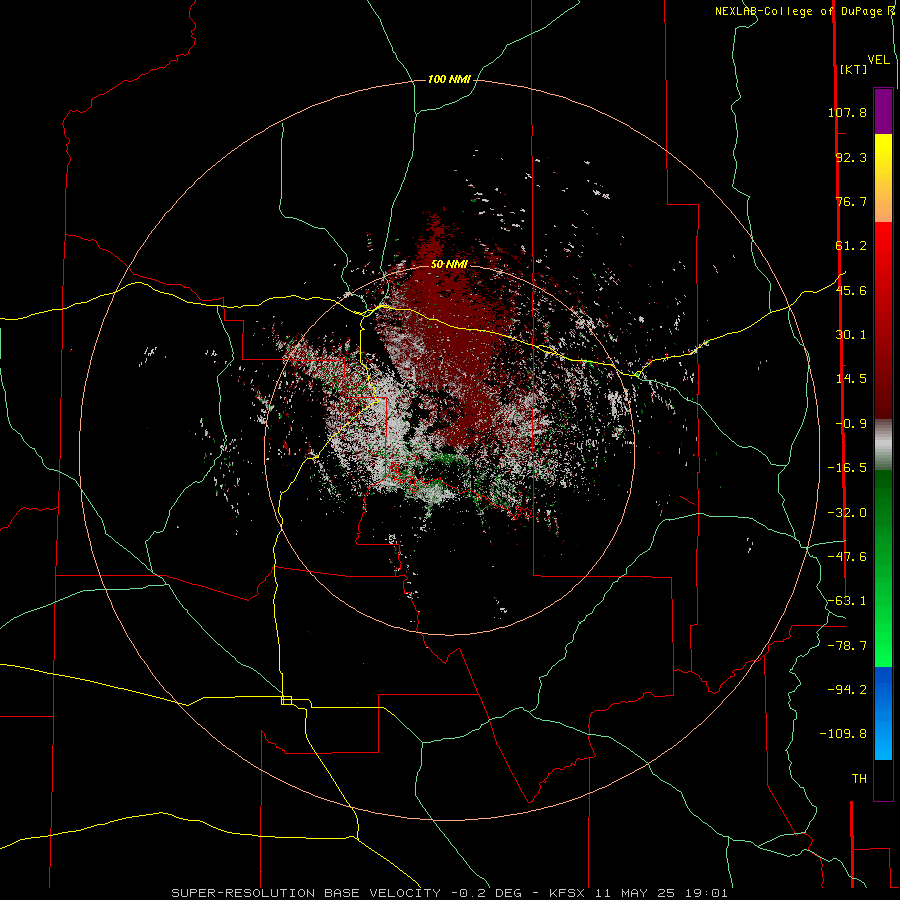Image resolution: width=900 pixels, height=900 pixels.
Task: Click the -0.9 legend value
Action: (x=851, y=424)
